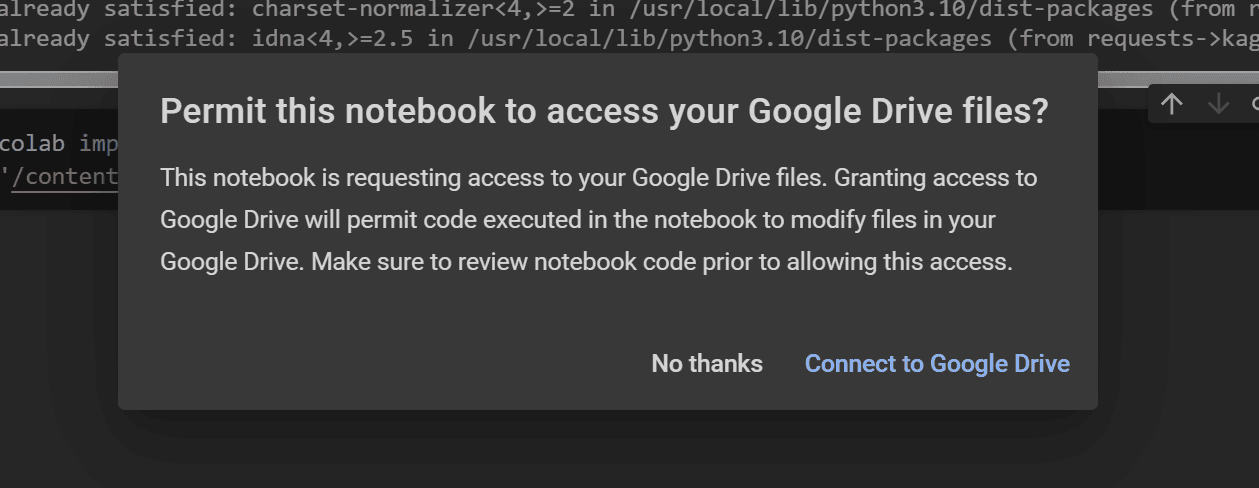Click the dialog title about Google Drive permission

click(x=604, y=111)
